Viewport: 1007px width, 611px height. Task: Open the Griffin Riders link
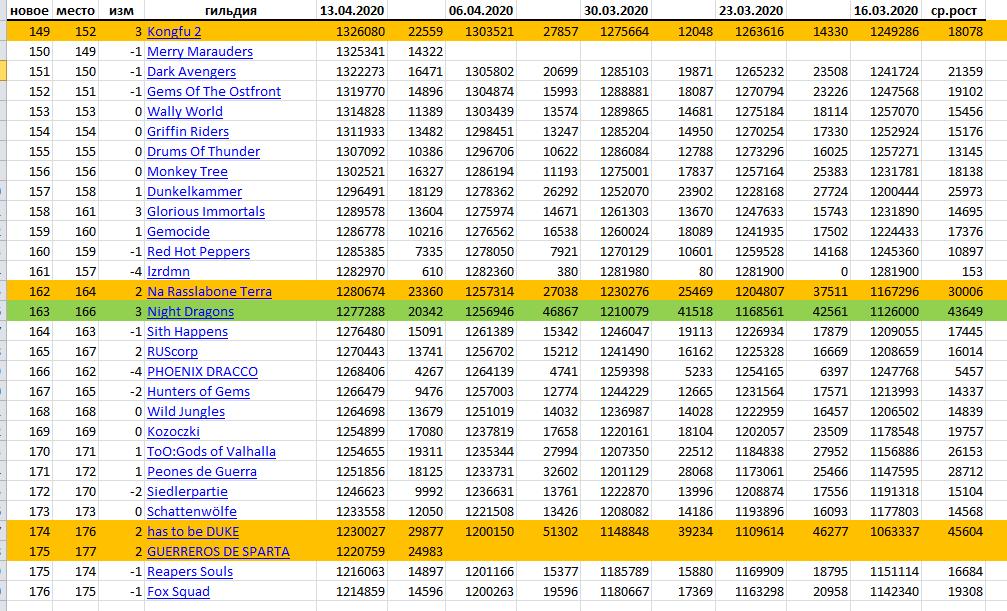188,131
